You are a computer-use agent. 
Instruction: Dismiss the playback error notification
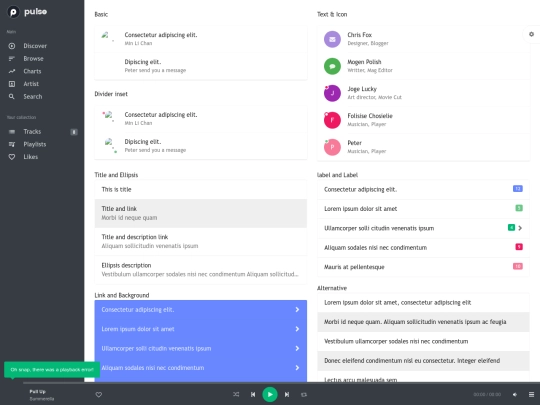[52, 370]
